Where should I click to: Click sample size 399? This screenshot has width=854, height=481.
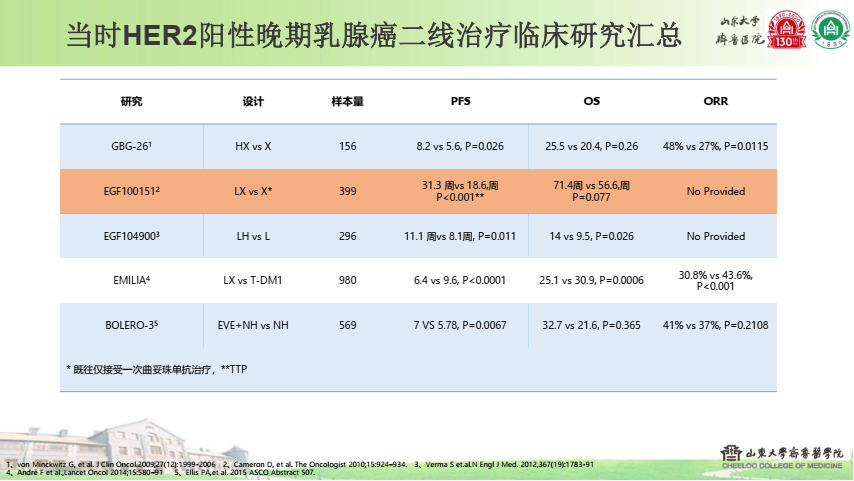point(347,191)
